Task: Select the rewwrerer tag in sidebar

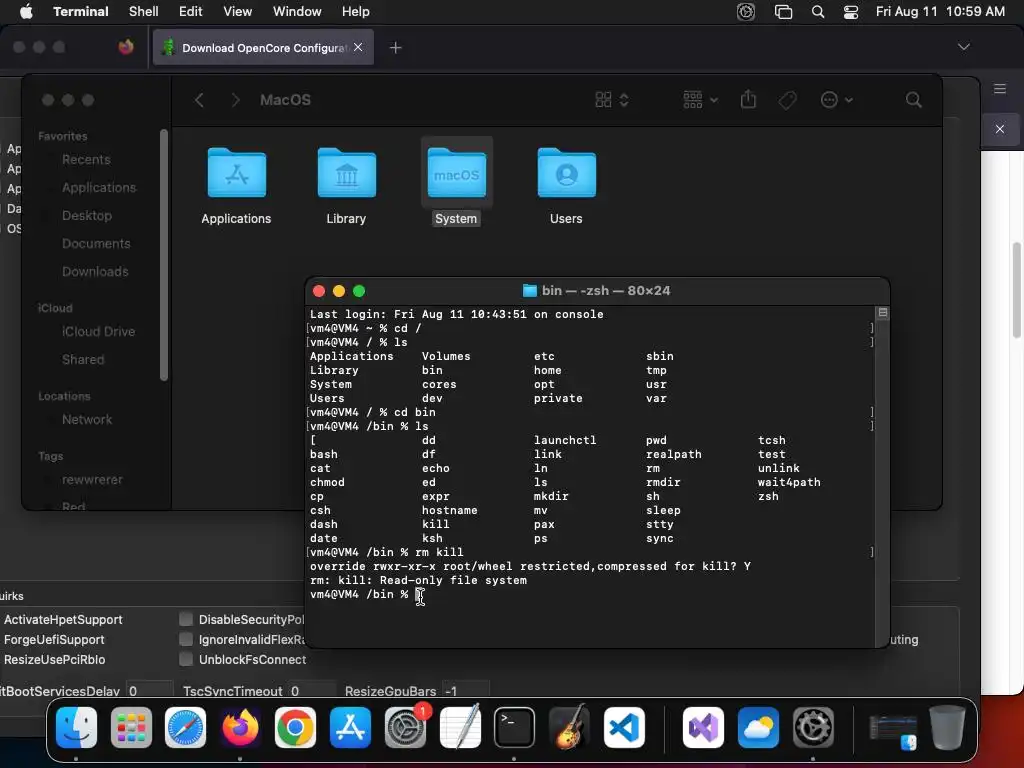Action: 92,479
